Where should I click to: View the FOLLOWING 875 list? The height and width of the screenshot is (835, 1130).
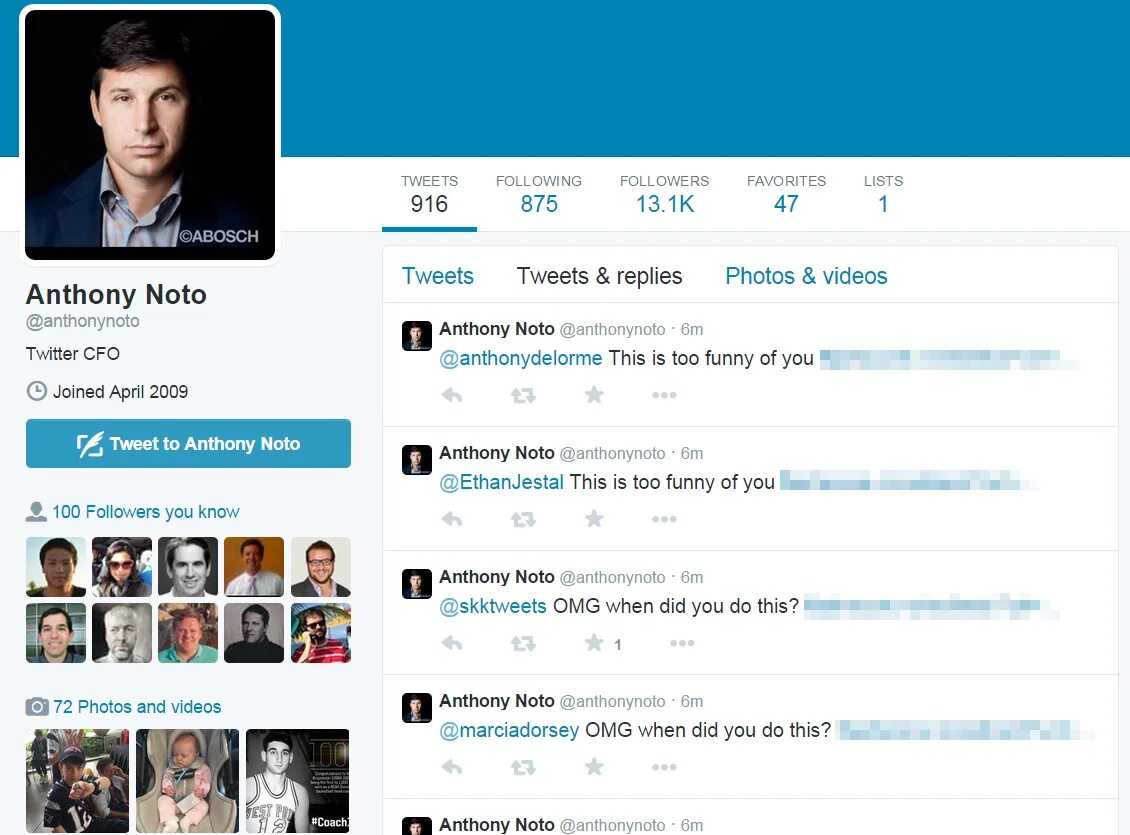(x=539, y=195)
